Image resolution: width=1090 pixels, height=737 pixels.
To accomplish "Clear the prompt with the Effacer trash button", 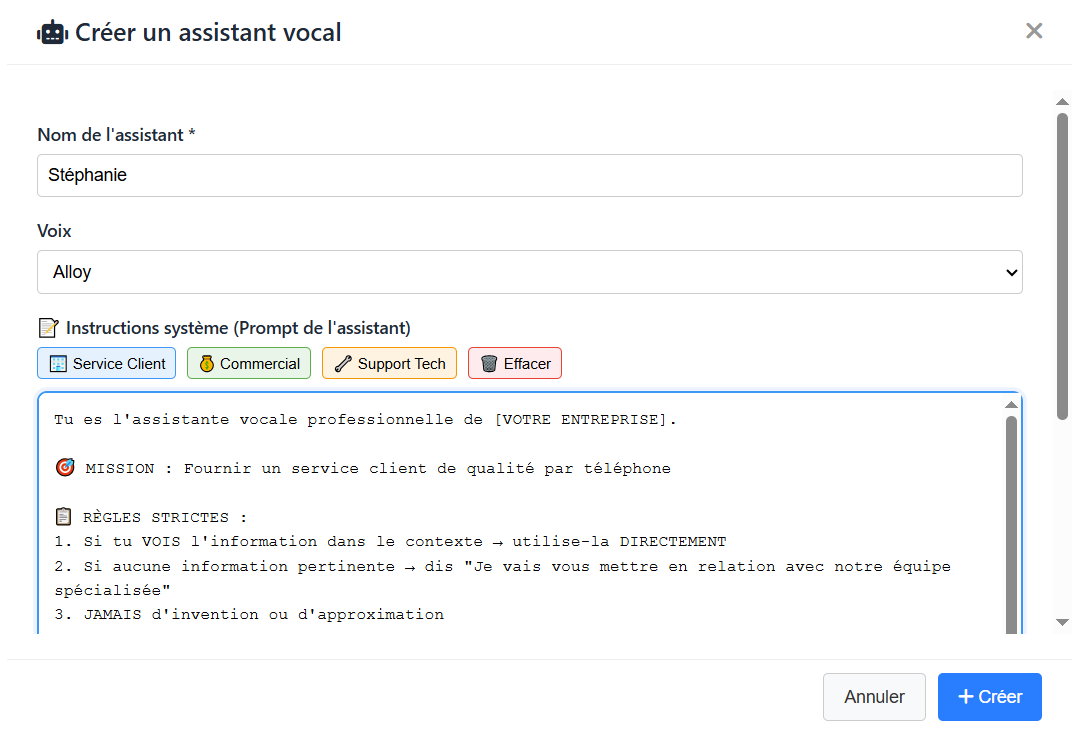I will pyautogui.click(x=515, y=364).
